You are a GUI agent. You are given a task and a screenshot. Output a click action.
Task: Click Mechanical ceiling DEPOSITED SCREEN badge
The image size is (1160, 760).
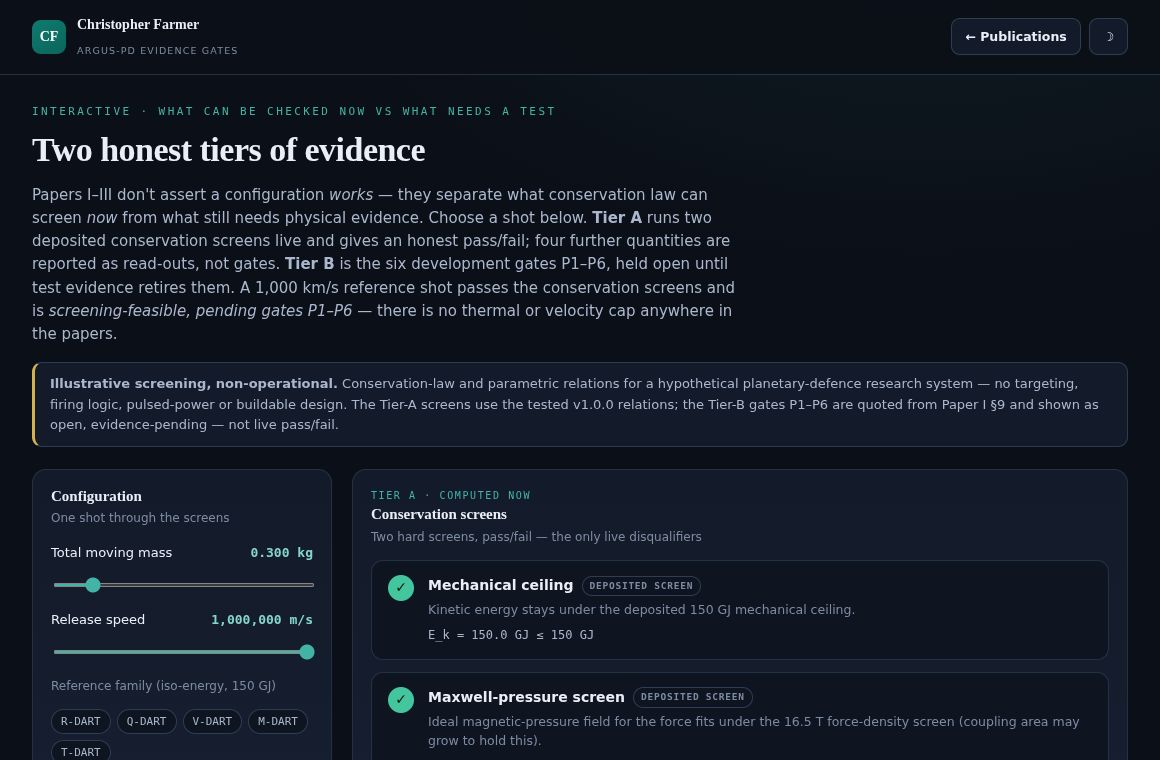[641, 586]
